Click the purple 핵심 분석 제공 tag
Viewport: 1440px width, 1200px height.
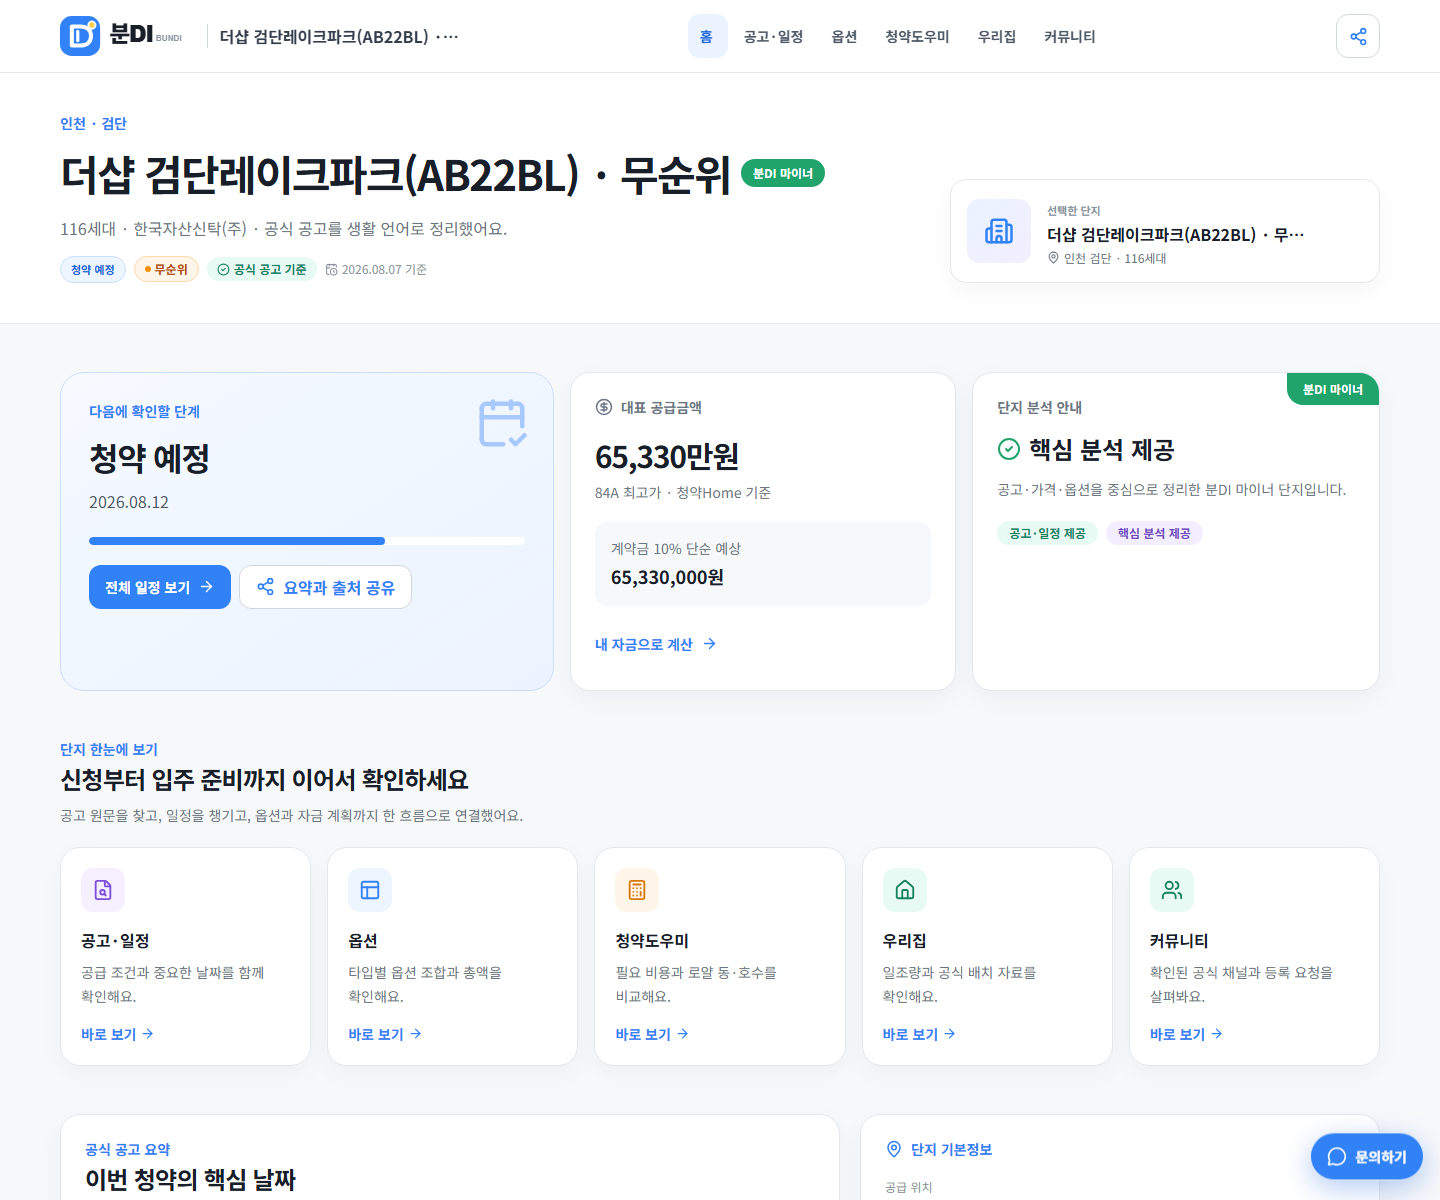(1154, 533)
